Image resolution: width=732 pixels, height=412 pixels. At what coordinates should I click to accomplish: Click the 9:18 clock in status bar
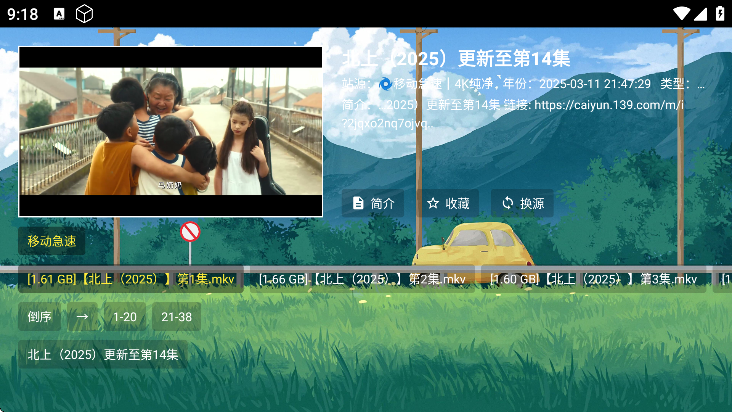click(x=22, y=14)
